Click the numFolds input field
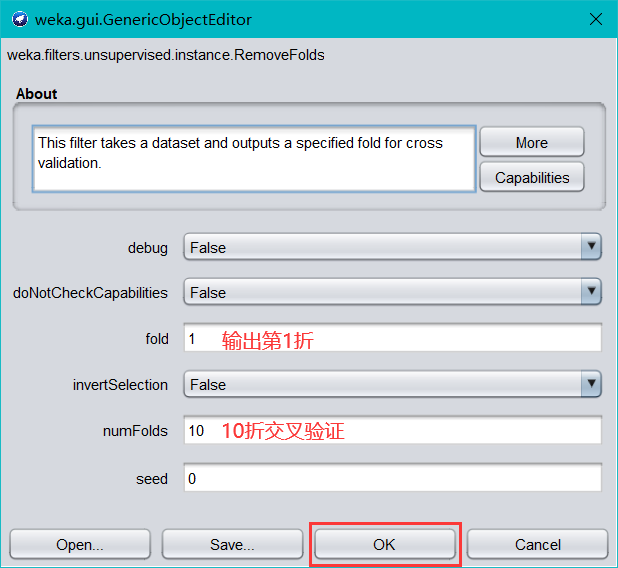The height and width of the screenshot is (568, 618). [393, 430]
